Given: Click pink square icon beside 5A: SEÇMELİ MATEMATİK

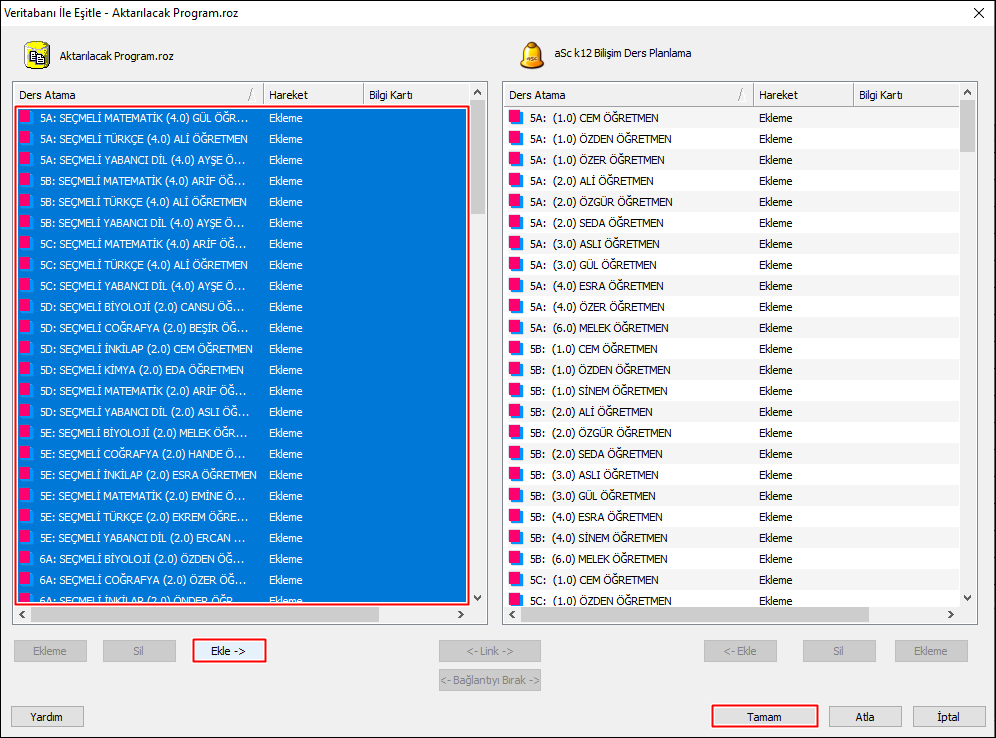Looking at the screenshot, I should coord(25,117).
